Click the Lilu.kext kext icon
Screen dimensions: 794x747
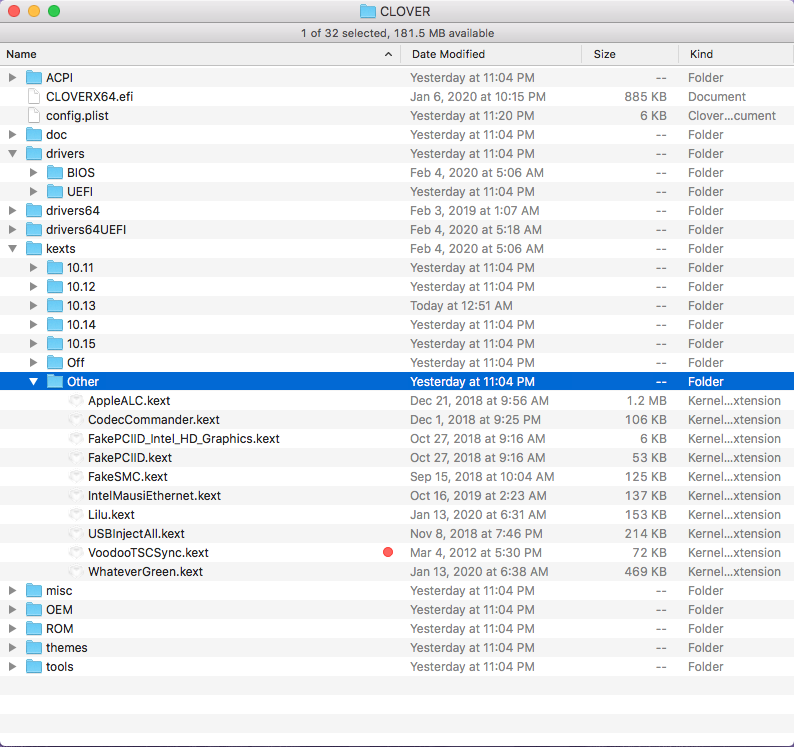pos(76,515)
